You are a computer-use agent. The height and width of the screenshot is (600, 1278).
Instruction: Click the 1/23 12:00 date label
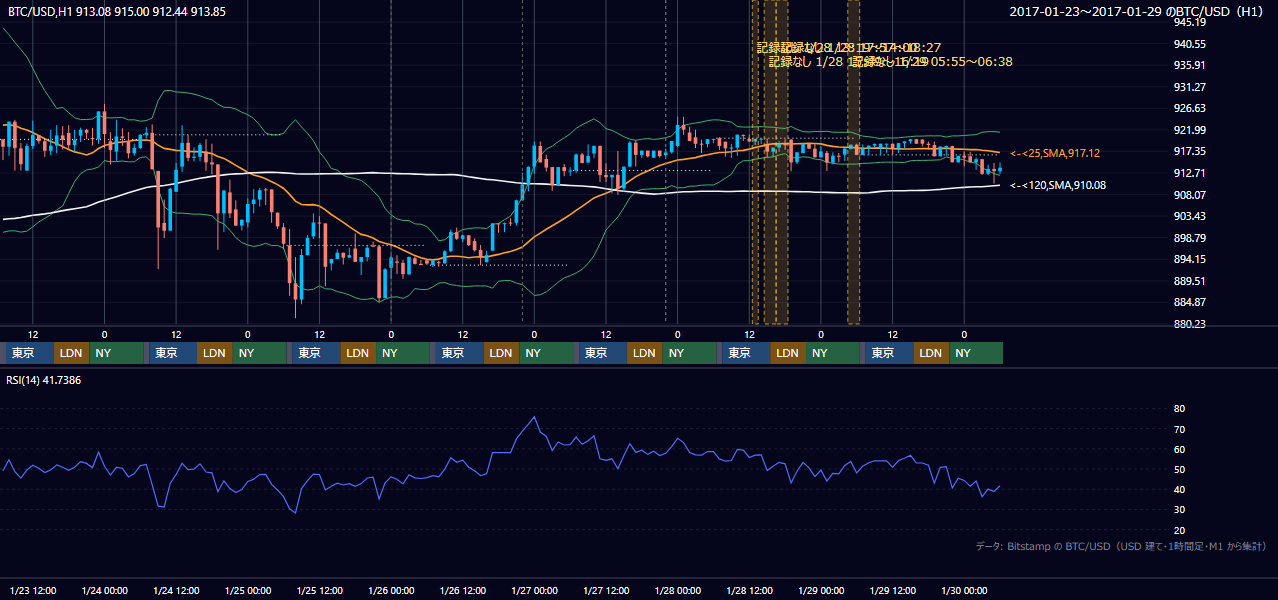32,589
